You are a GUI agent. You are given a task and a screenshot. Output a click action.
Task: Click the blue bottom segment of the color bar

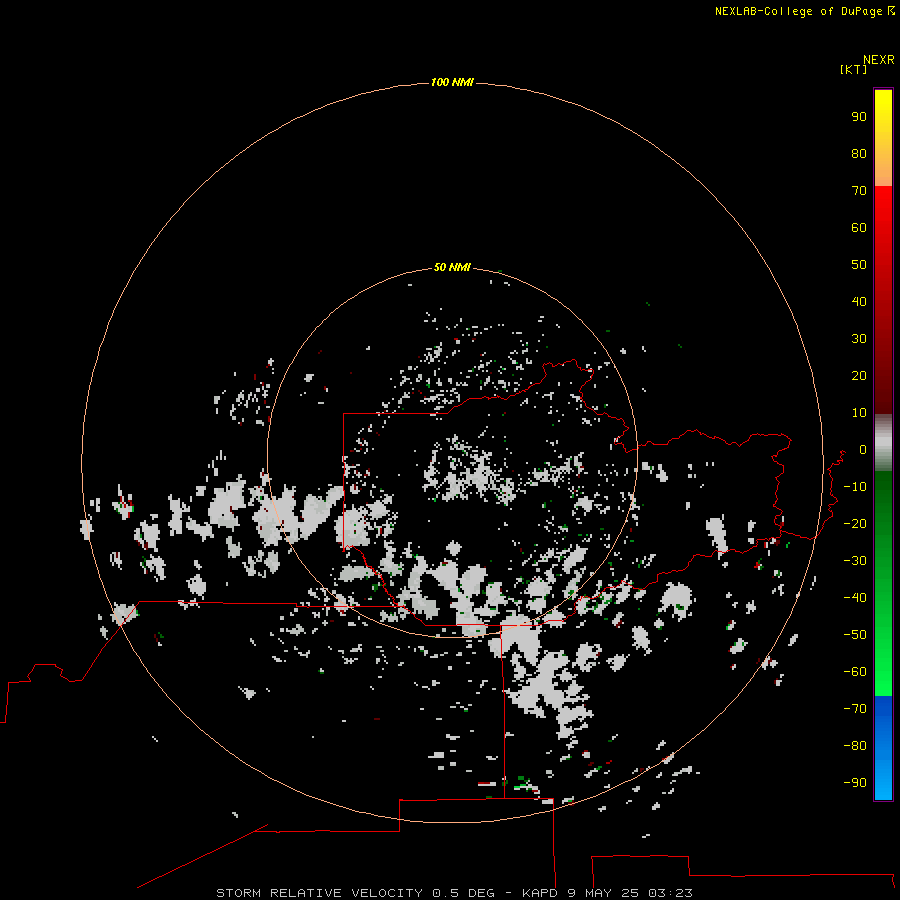[883, 748]
